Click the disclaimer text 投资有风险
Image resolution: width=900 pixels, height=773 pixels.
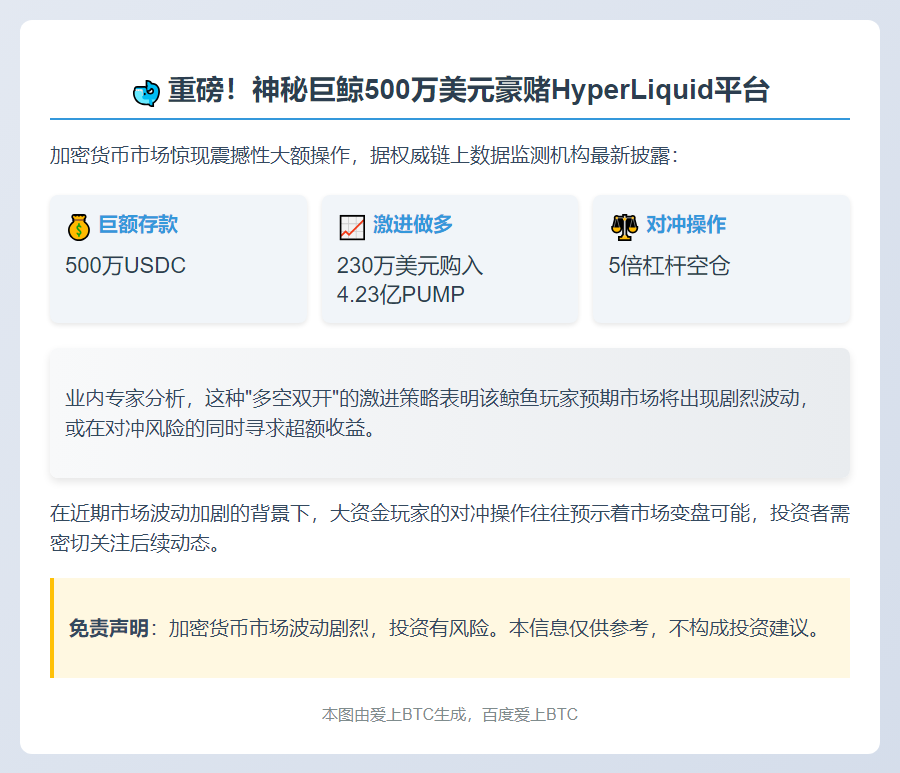pos(439,628)
